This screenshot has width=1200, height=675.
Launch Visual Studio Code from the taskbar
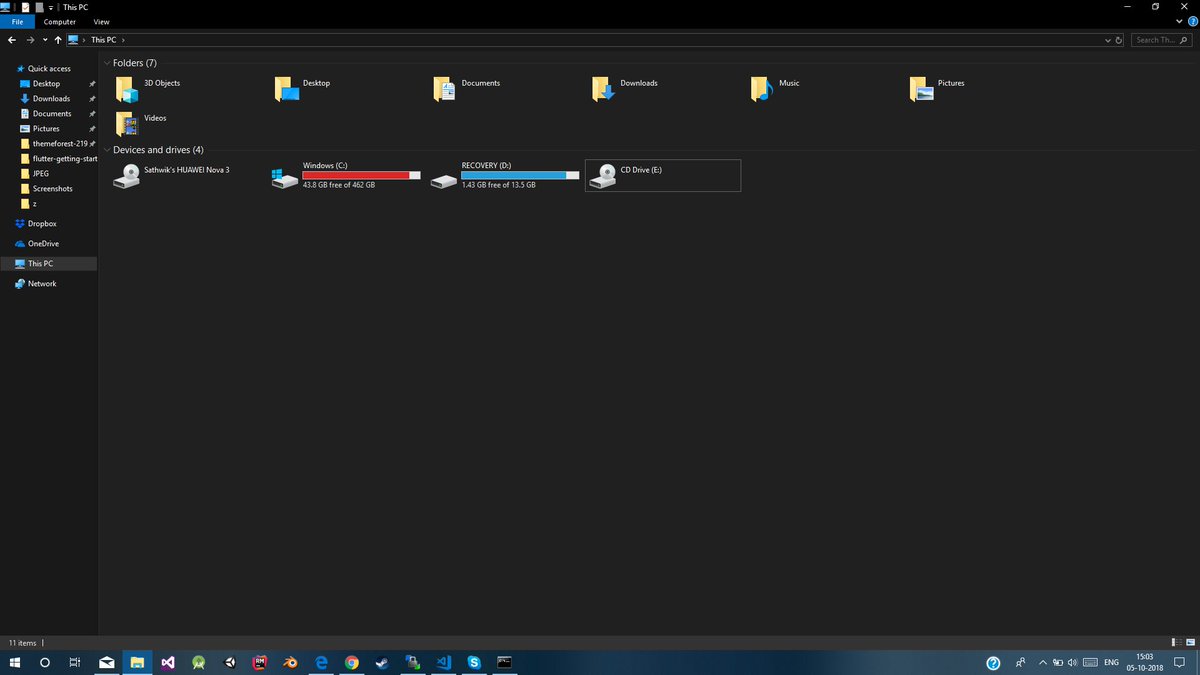(442, 662)
